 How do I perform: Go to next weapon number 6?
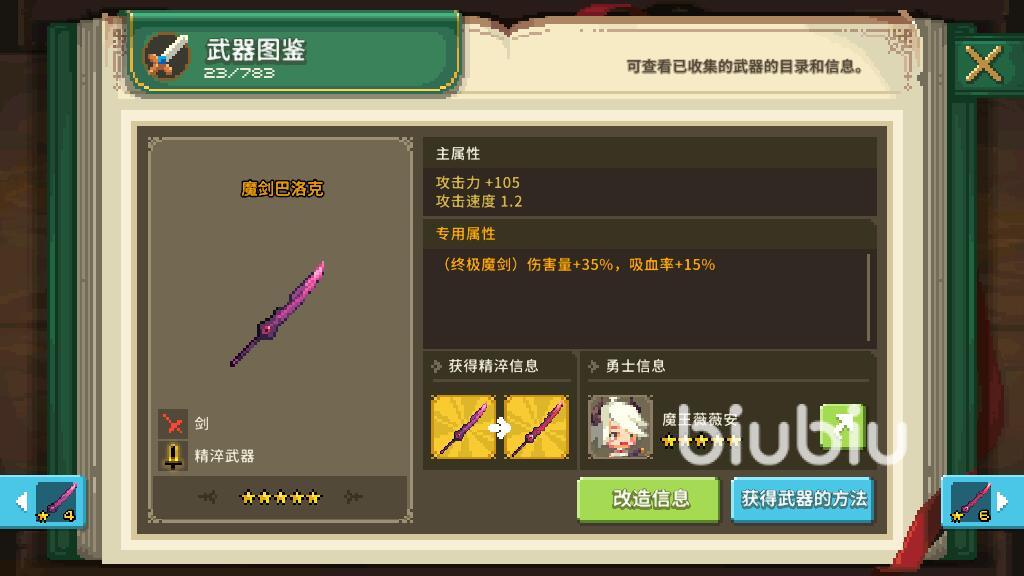[x=982, y=502]
